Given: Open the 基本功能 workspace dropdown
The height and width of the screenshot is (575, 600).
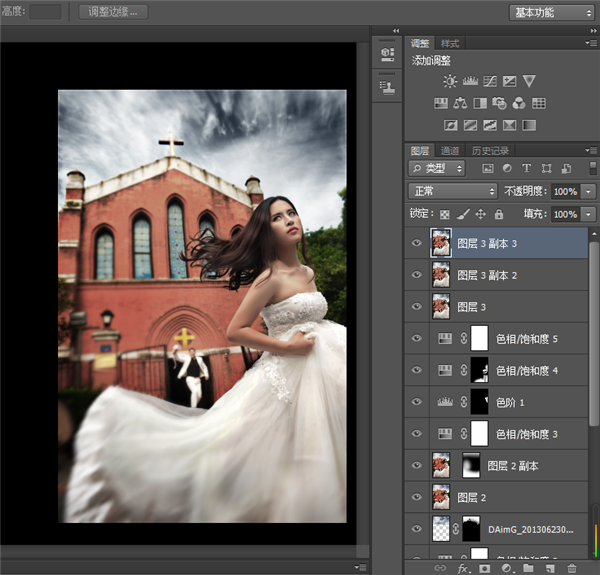Looking at the screenshot, I should click(x=552, y=13).
